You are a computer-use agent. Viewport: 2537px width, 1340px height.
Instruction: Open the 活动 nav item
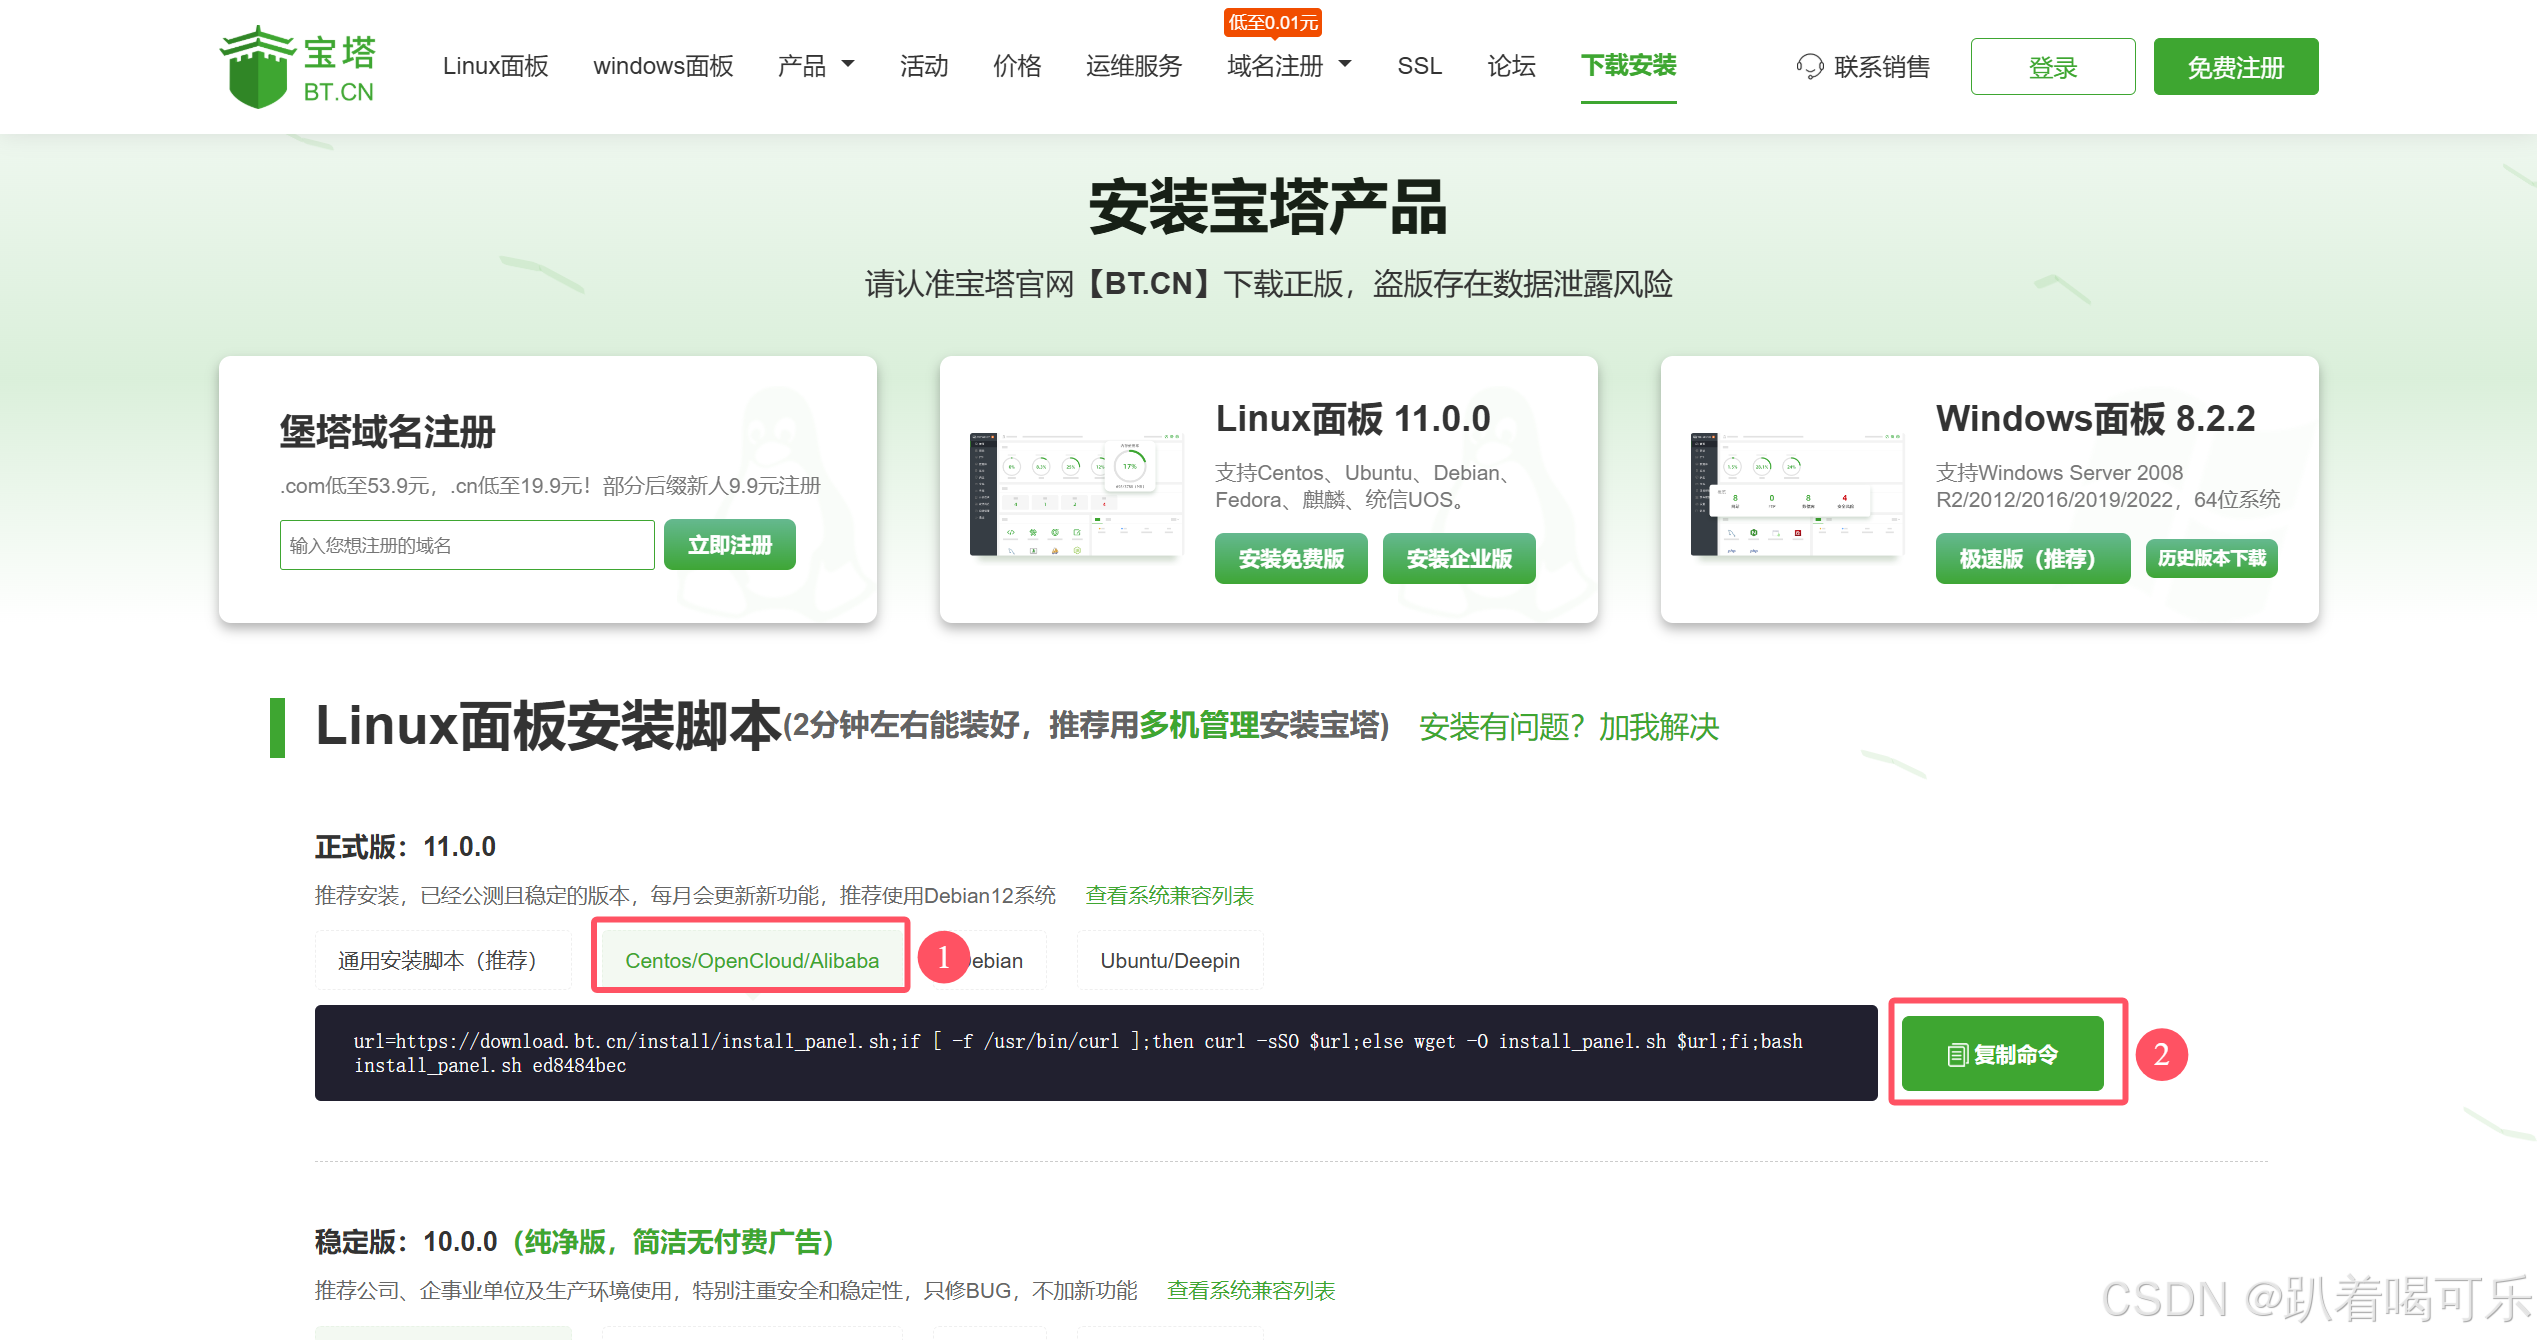924,66
